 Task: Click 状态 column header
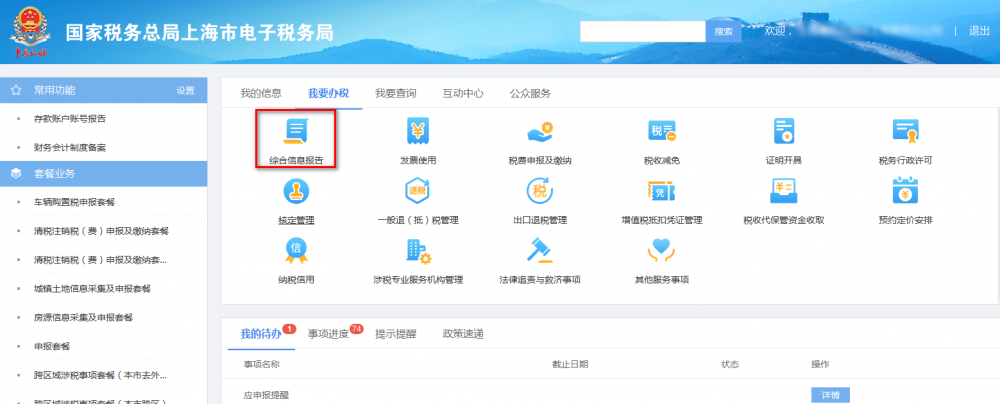pos(730,364)
